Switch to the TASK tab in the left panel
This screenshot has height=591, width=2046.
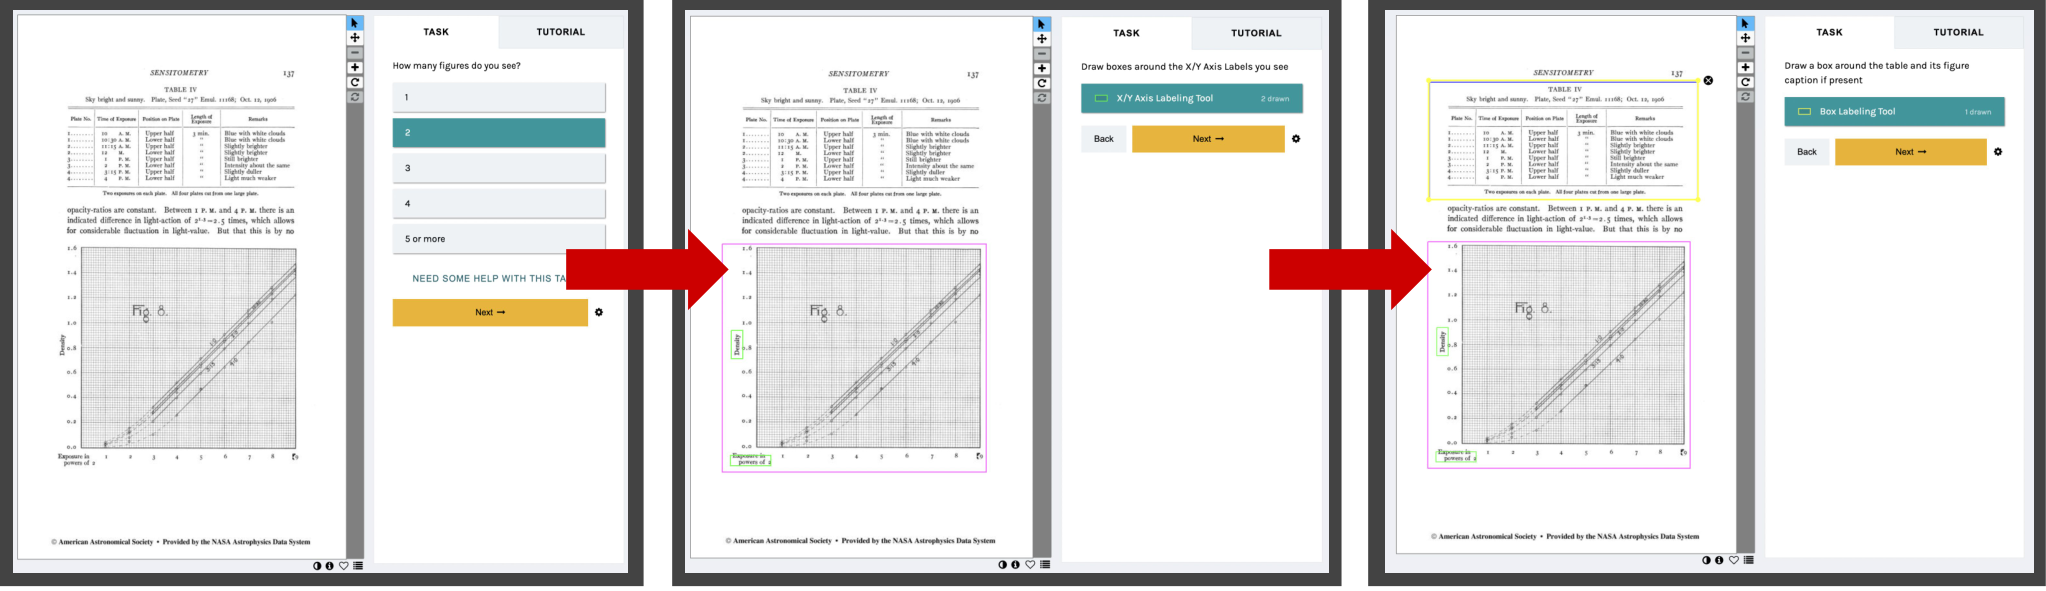tap(436, 32)
